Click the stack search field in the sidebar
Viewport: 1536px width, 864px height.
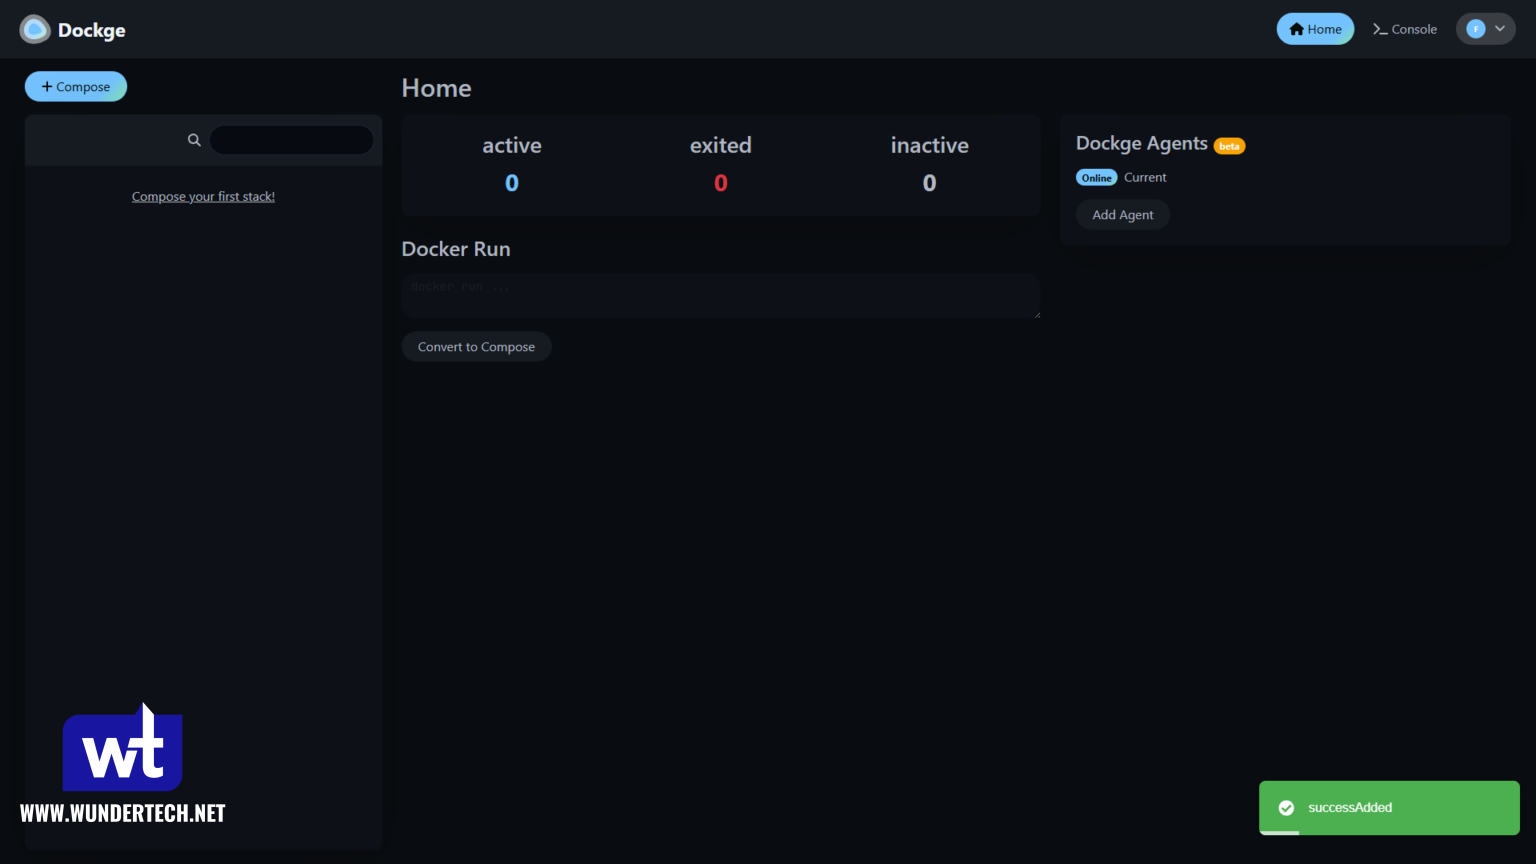coord(291,140)
